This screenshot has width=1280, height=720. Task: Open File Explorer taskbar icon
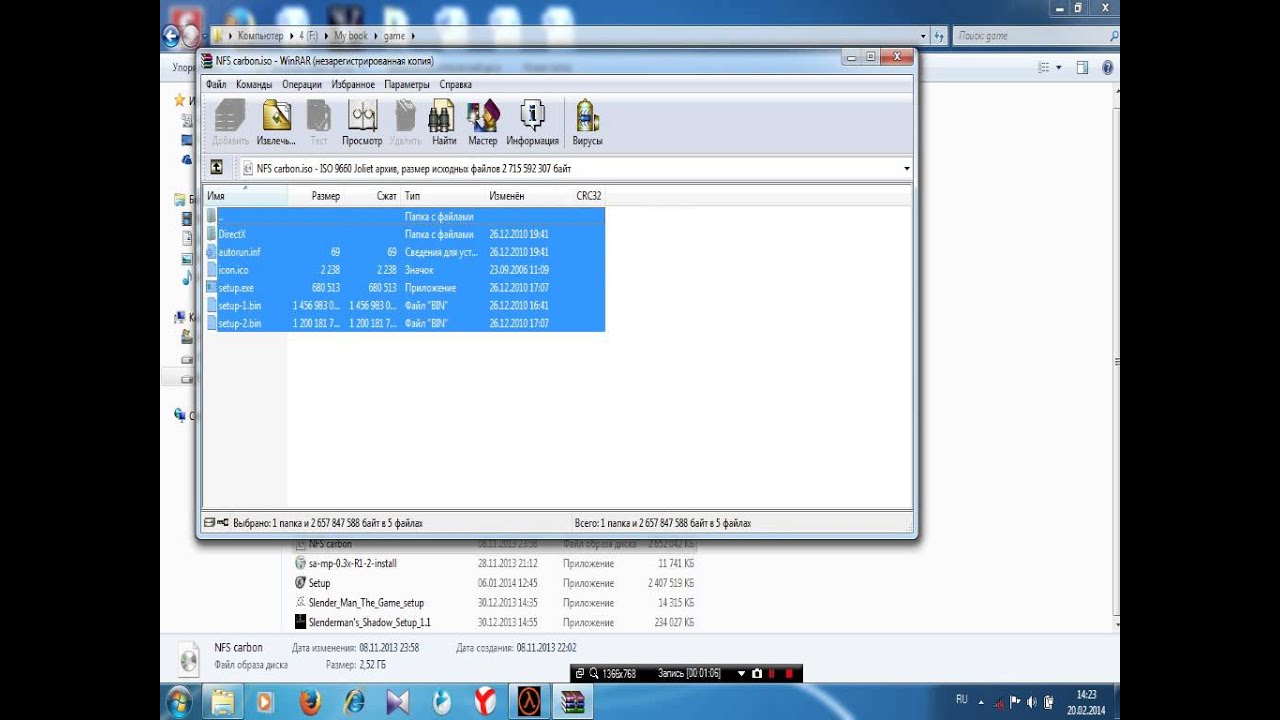[221, 702]
